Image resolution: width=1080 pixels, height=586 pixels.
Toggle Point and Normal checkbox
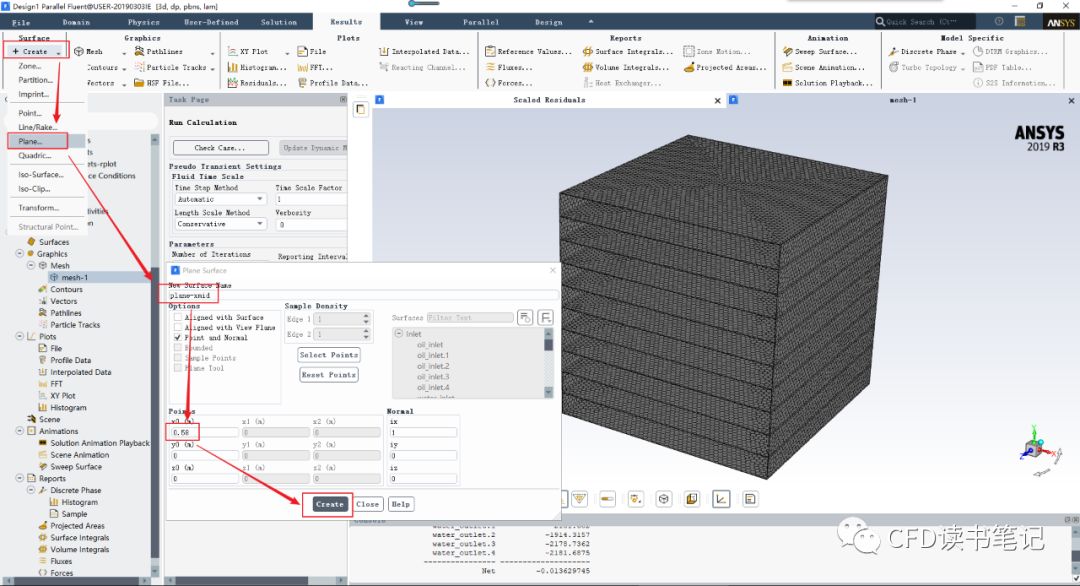(x=178, y=338)
